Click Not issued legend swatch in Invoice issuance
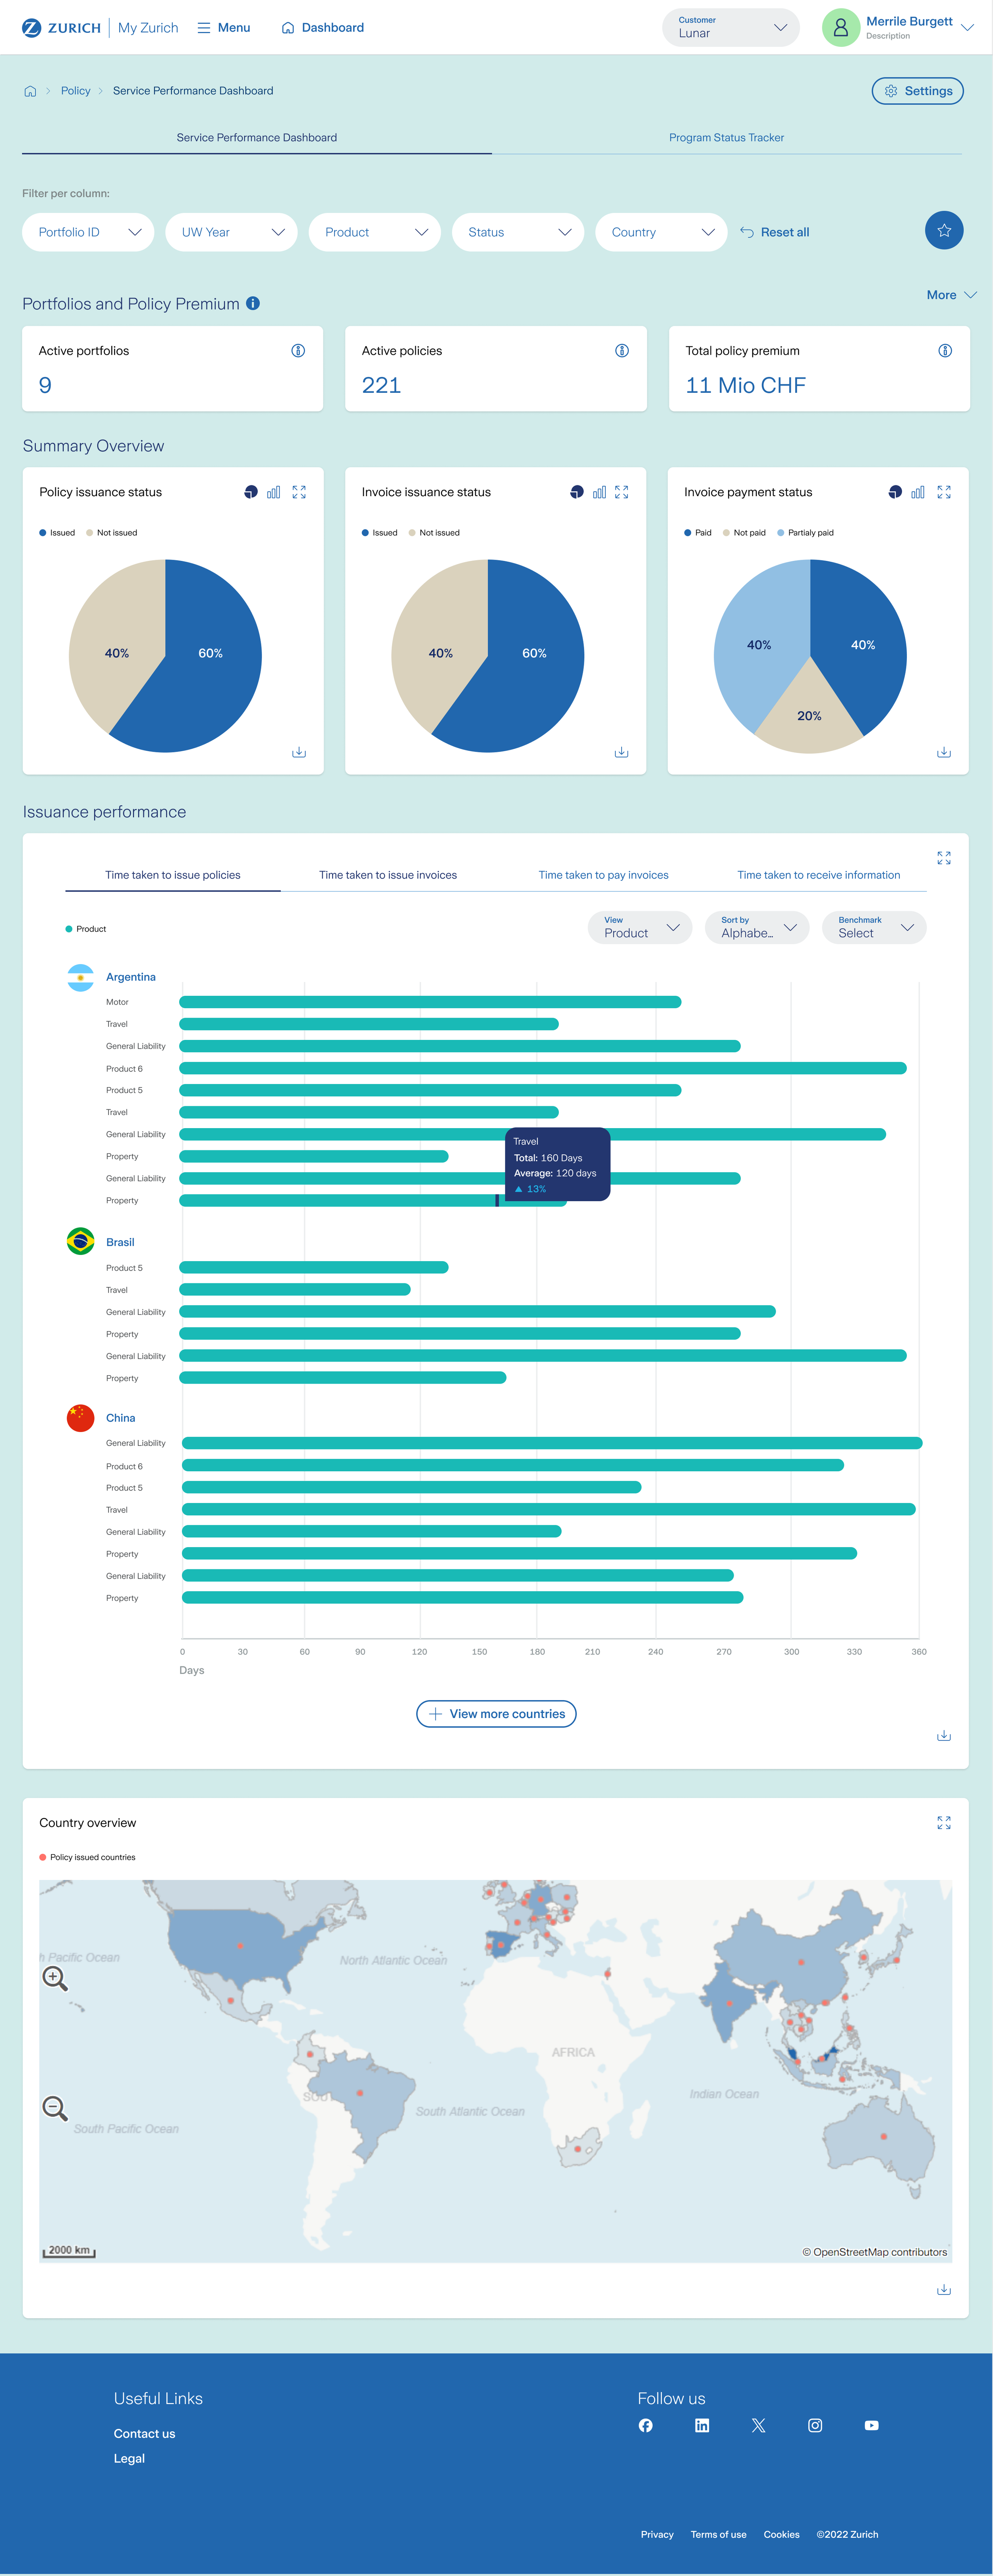This screenshot has width=993, height=2576. coord(412,533)
